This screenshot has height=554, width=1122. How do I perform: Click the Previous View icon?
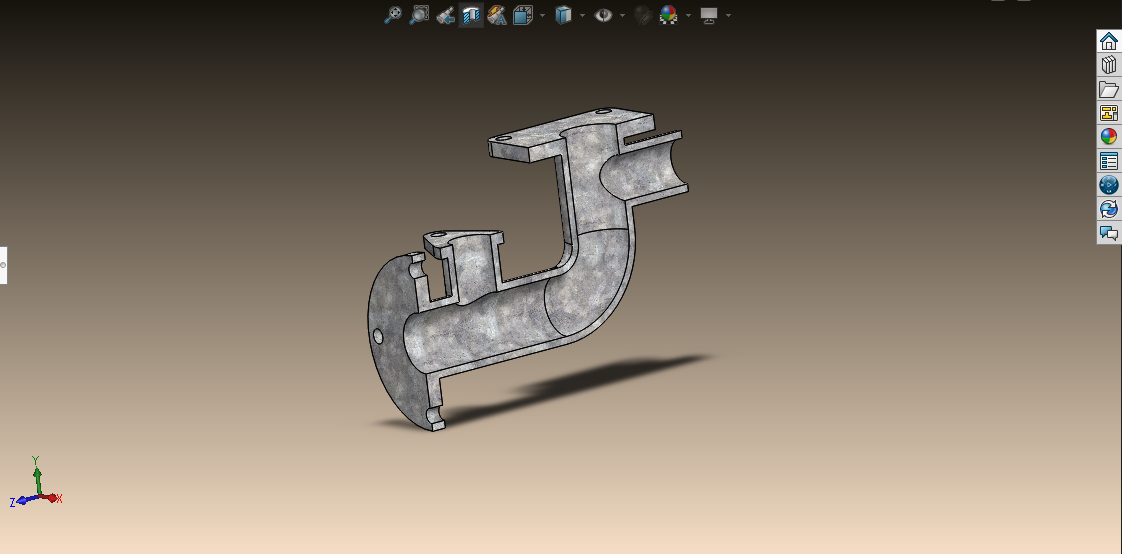pyautogui.click(x=445, y=15)
